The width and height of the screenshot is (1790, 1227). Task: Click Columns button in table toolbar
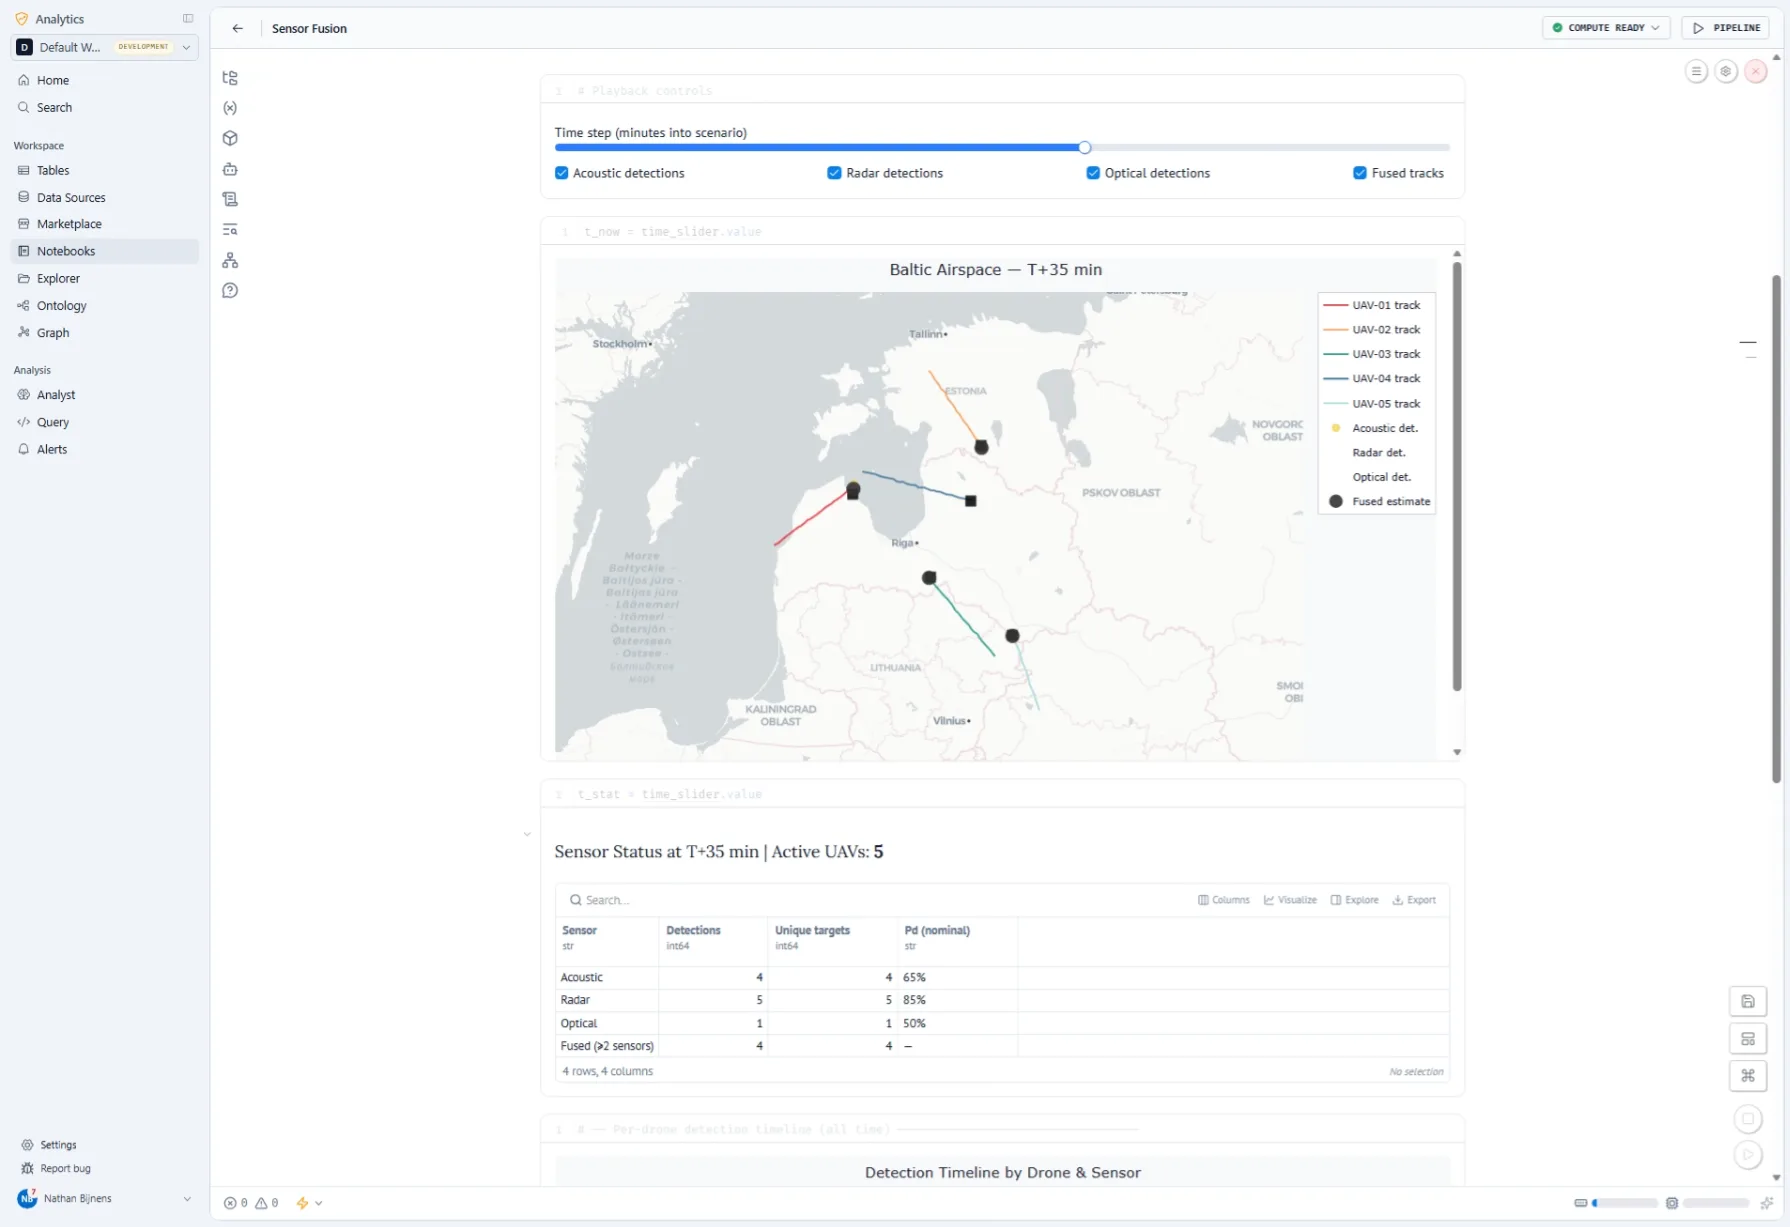[1224, 900]
